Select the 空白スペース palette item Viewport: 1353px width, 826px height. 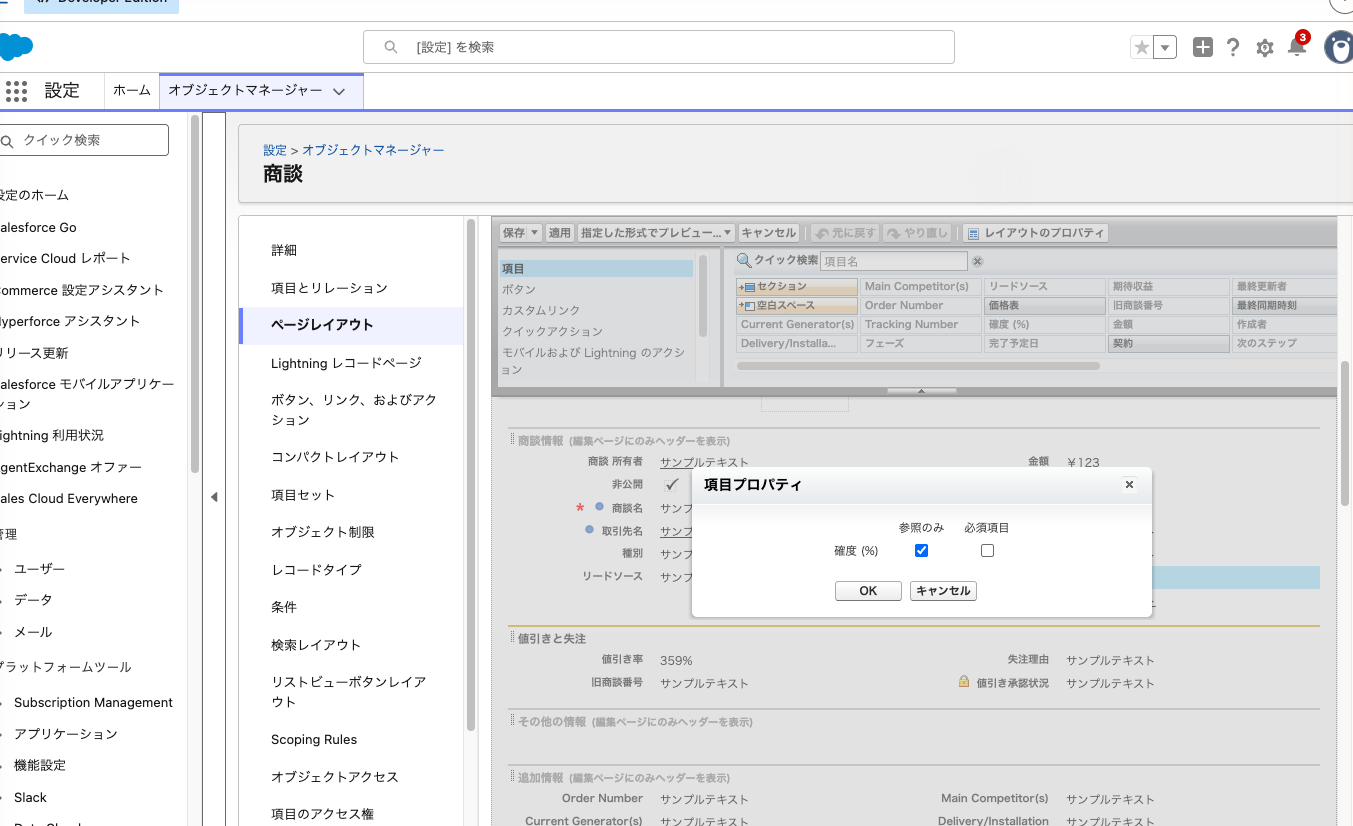[x=797, y=306]
